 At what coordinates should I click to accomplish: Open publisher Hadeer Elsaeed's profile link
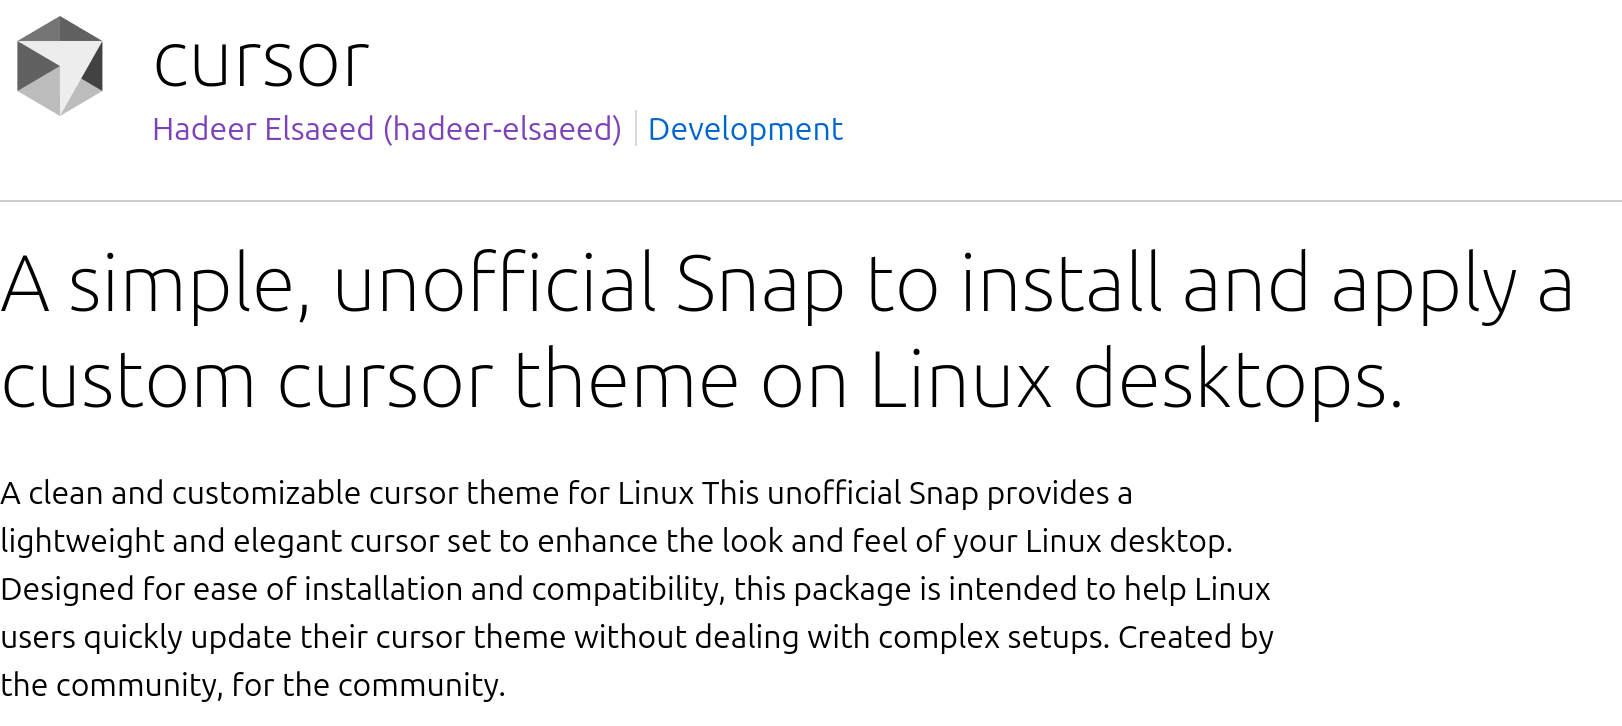pos(386,129)
